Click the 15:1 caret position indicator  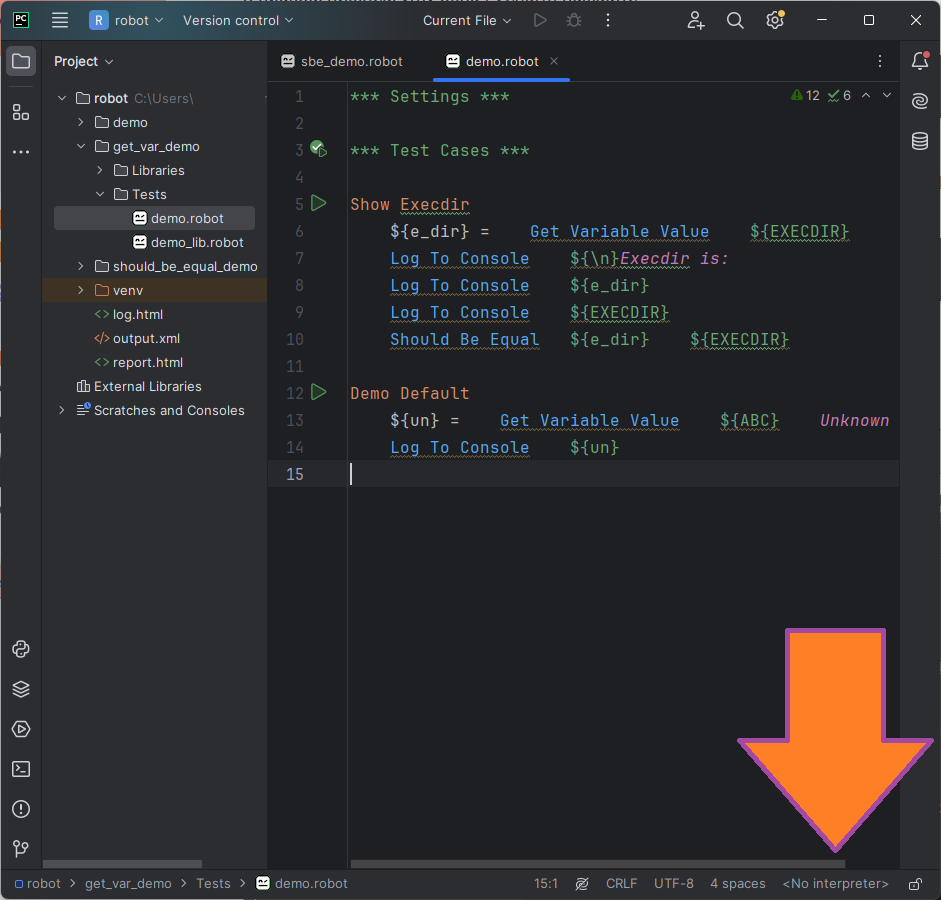click(x=546, y=884)
